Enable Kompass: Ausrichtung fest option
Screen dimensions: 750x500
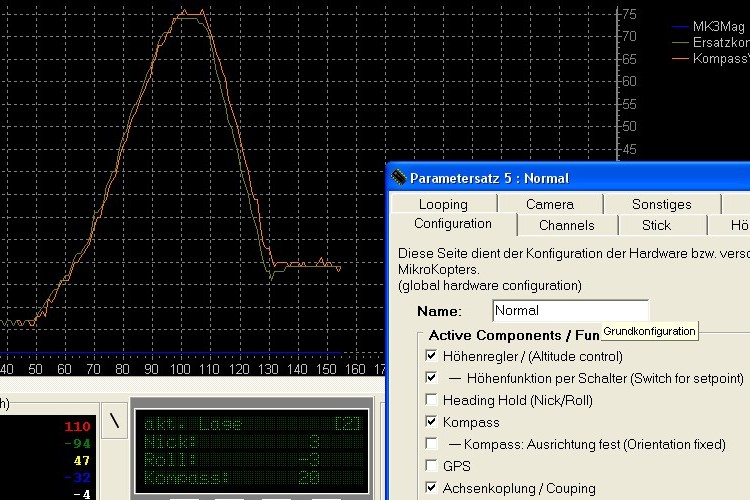click(x=431, y=444)
